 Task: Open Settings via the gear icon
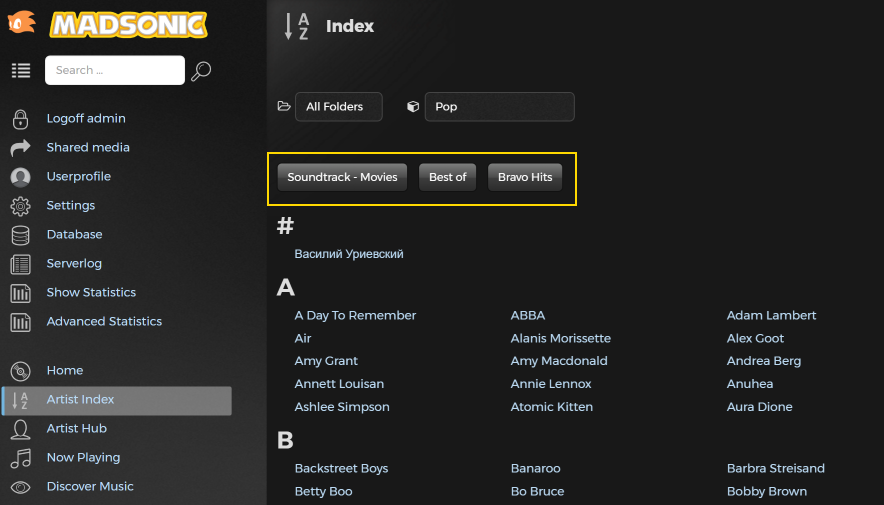[x=20, y=206]
